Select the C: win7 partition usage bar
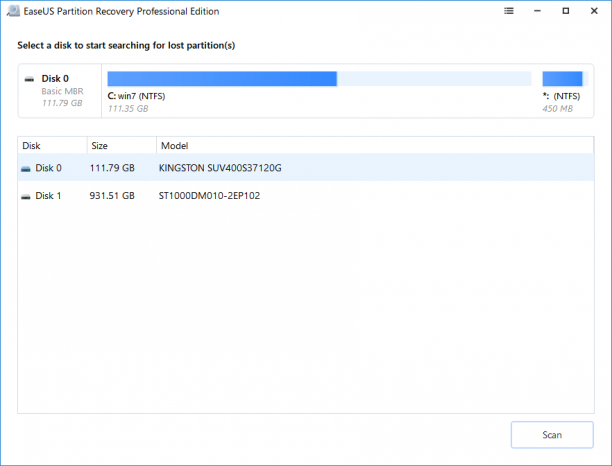The width and height of the screenshot is (612, 466). tap(319, 78)
